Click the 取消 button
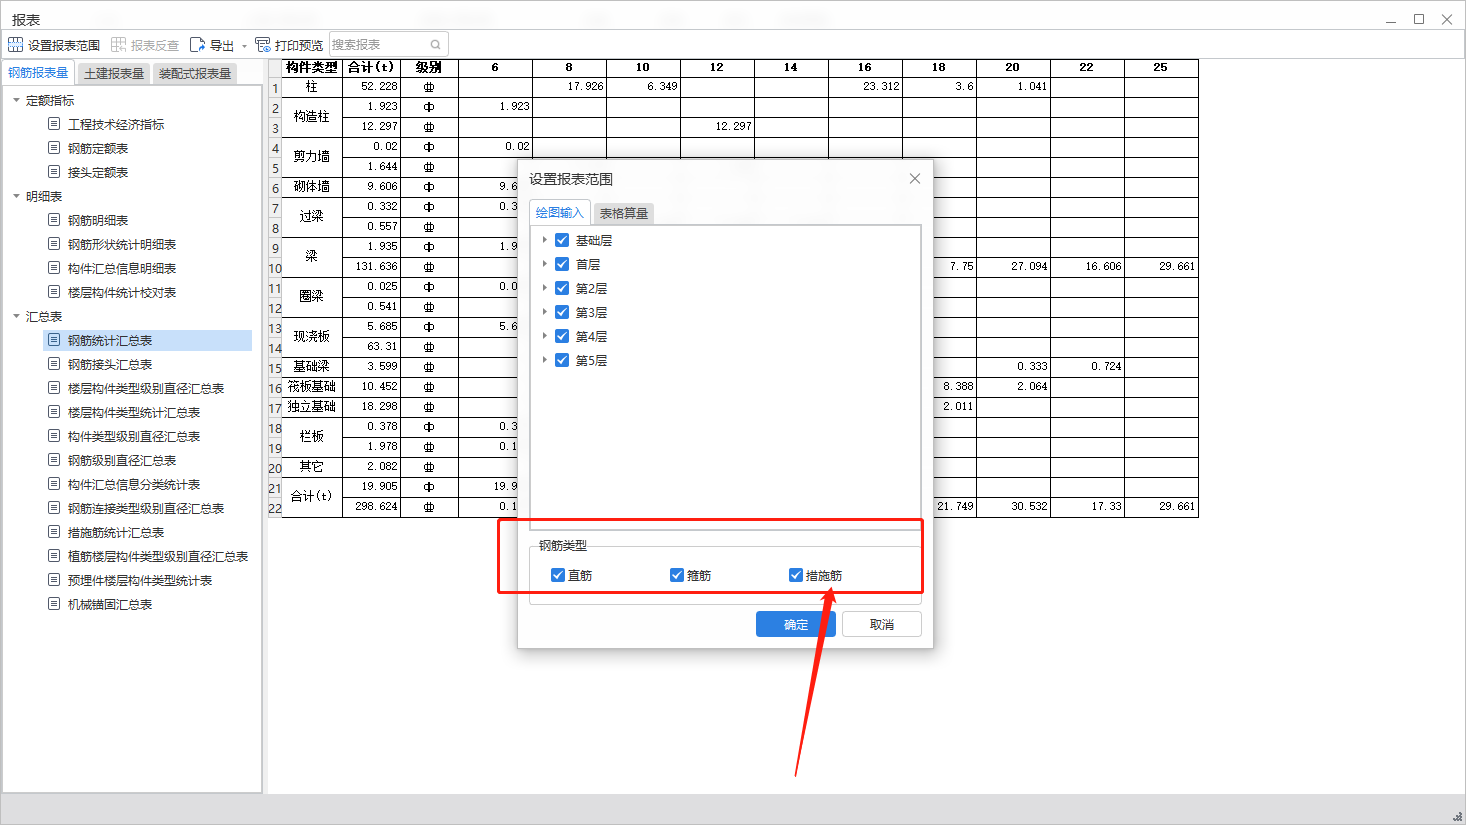1466x825 pixels. pos(882,624)
